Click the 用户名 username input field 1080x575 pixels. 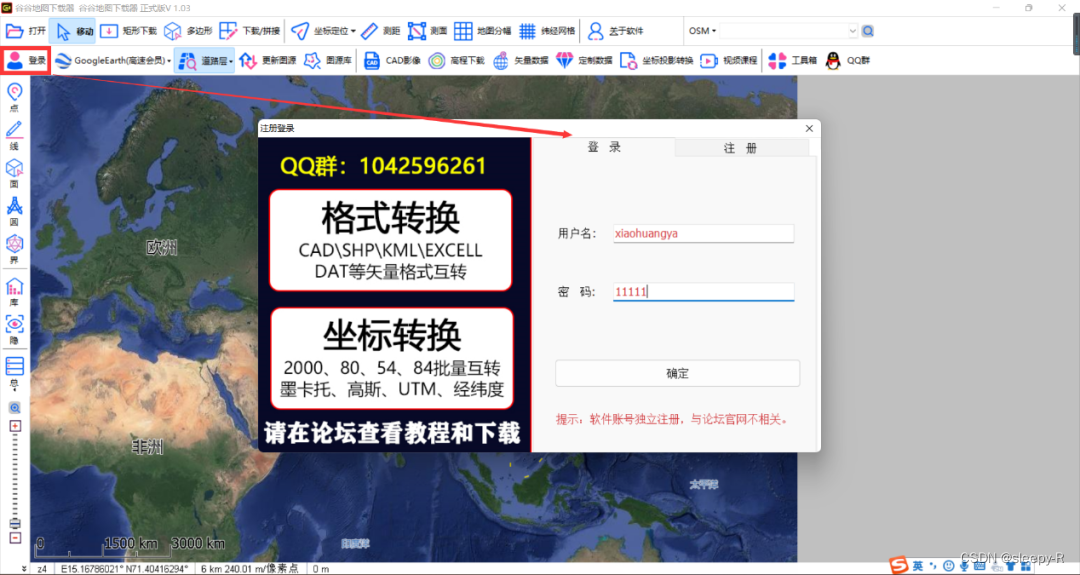pos(703,233)
